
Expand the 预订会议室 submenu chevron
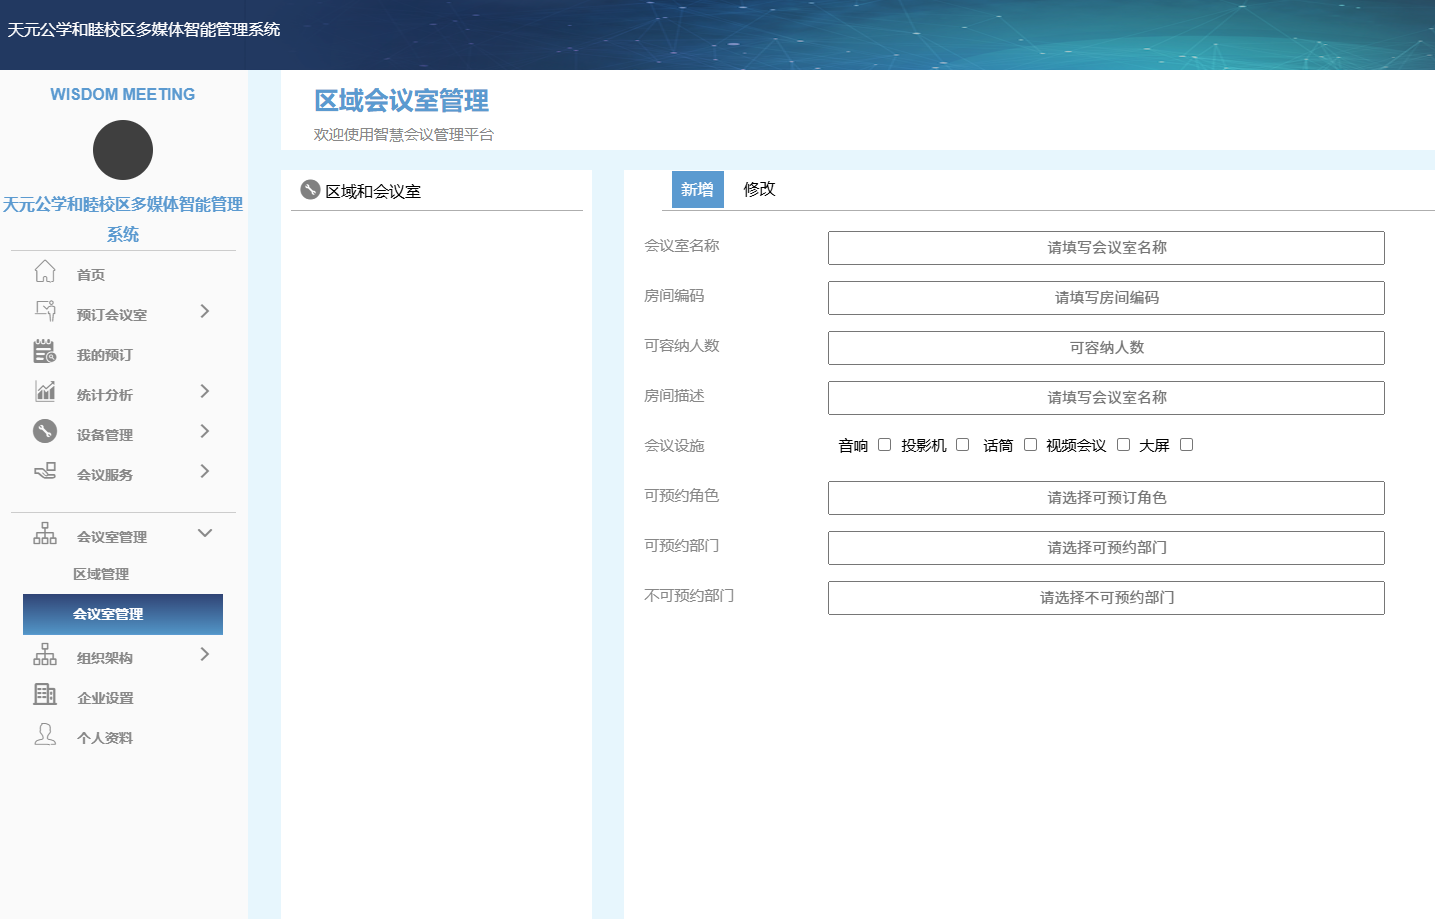[205, 312]
